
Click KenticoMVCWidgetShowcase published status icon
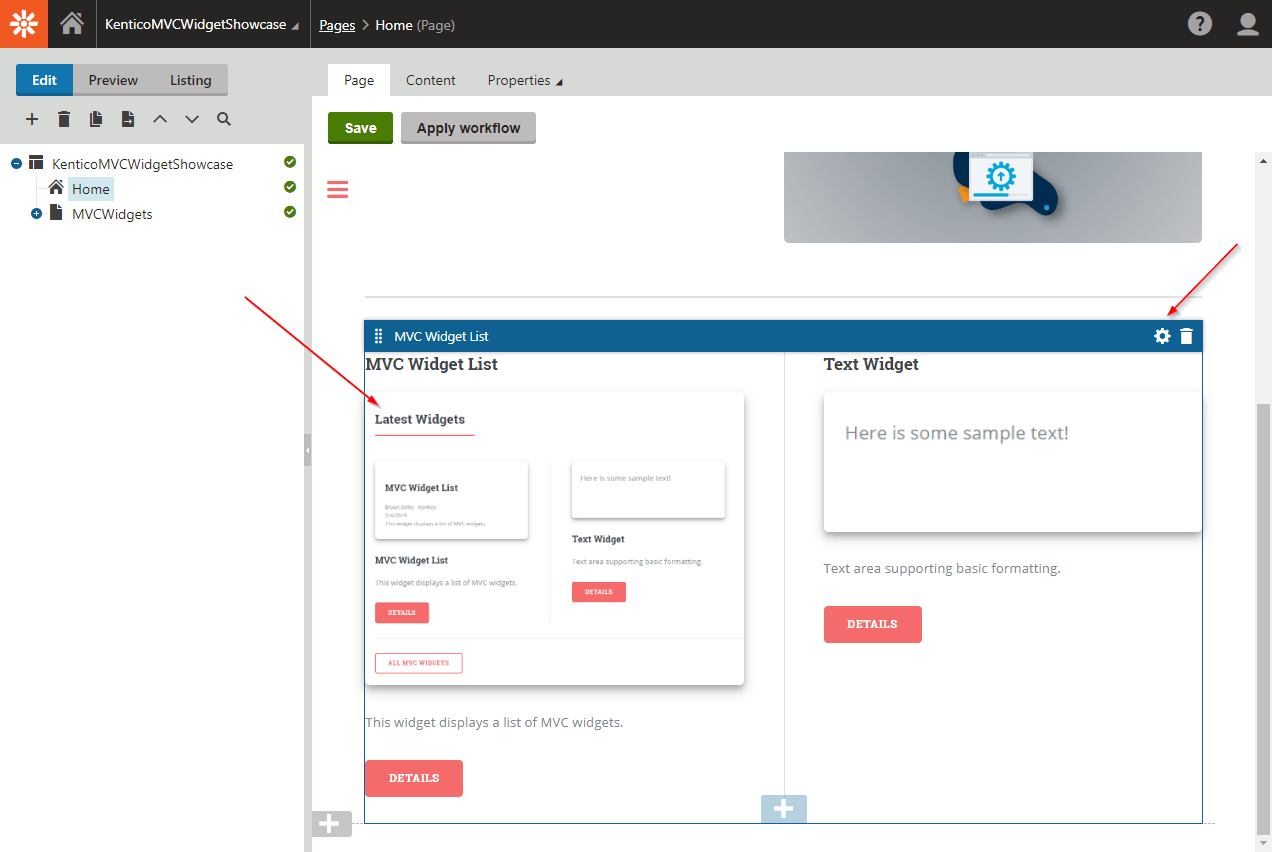(x=290, y=162)
